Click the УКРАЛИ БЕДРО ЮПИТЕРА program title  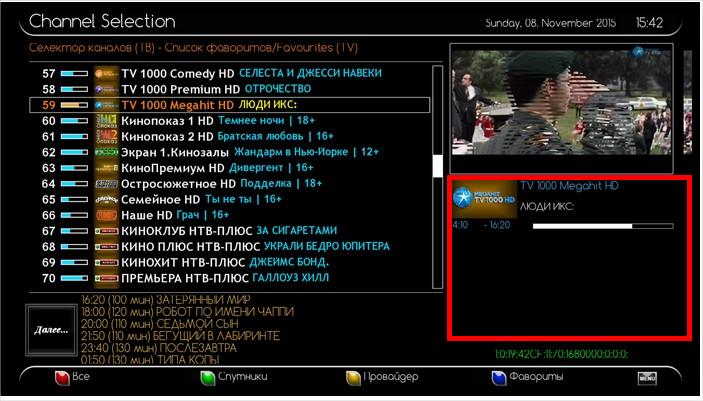coord(326,246)
